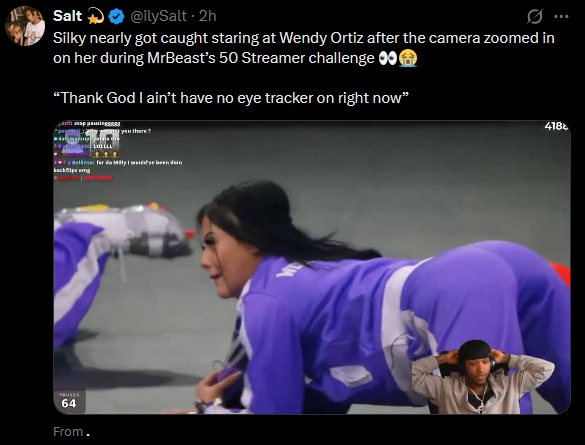Click the shooting star emoji beside Salt

96,16
